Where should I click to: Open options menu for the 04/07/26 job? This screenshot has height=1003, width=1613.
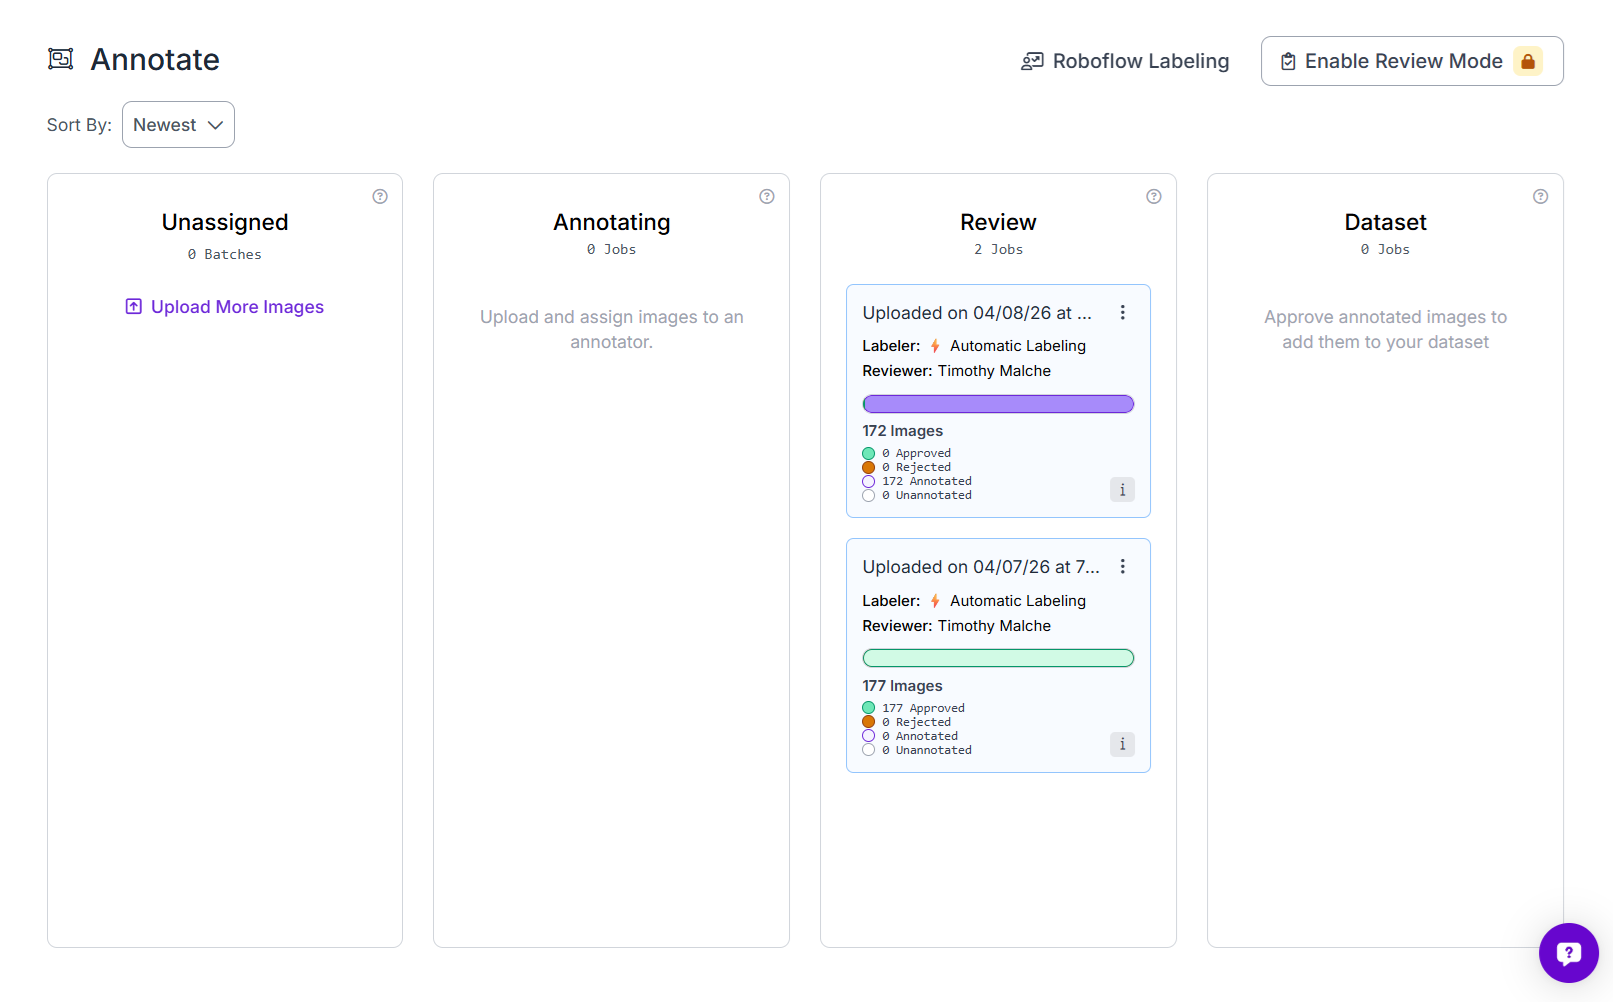[1123, 567]
